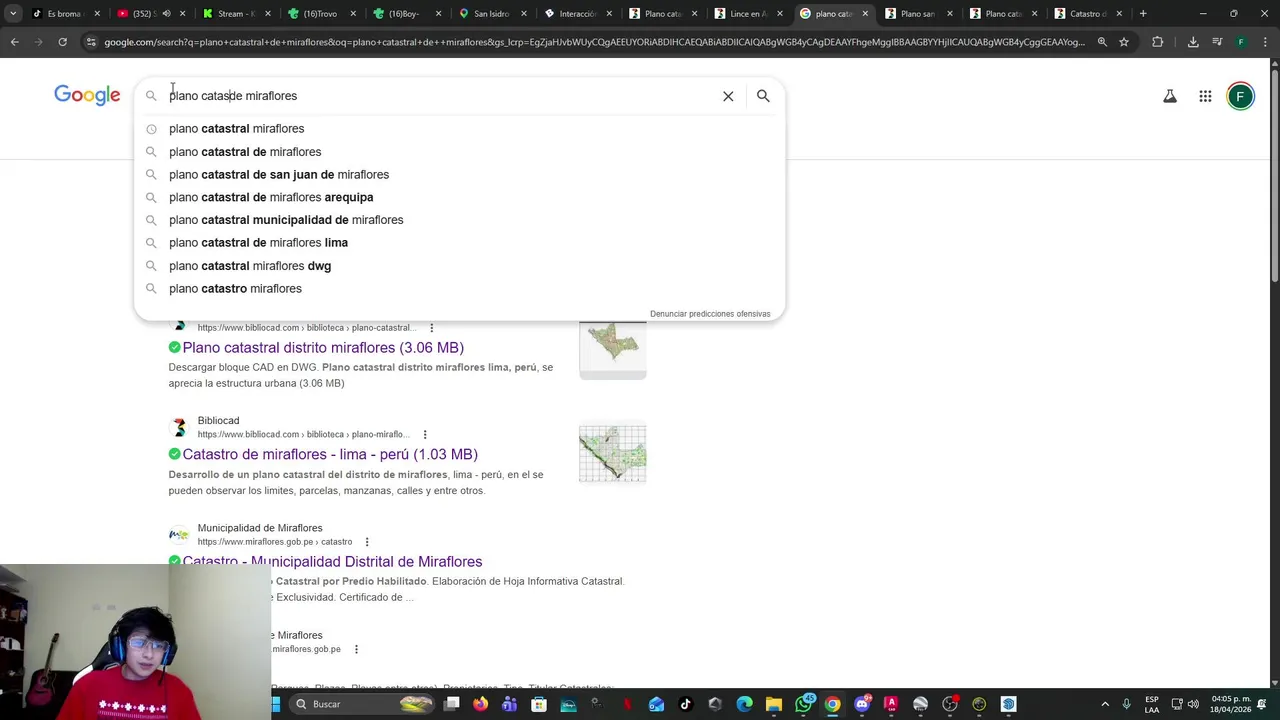Open the ESP LAA language indicator
The height and width of the screenshot is (720, 1280).
point(1152,704)
